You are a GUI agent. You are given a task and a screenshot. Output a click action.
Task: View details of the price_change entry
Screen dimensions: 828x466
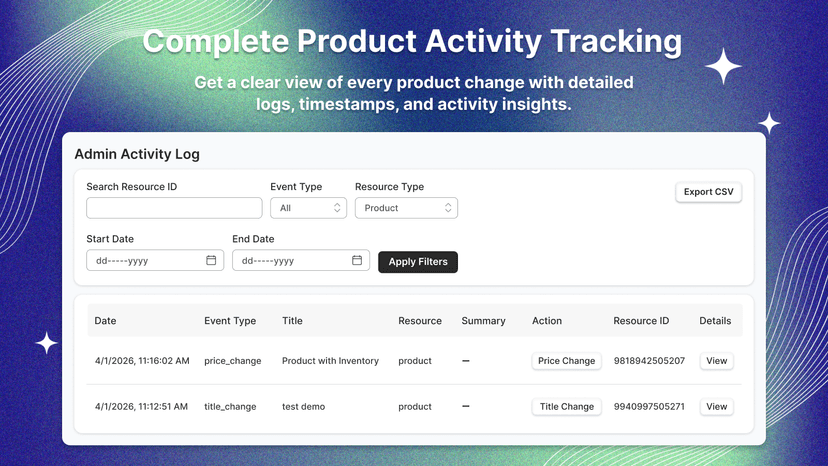(717, 361)
